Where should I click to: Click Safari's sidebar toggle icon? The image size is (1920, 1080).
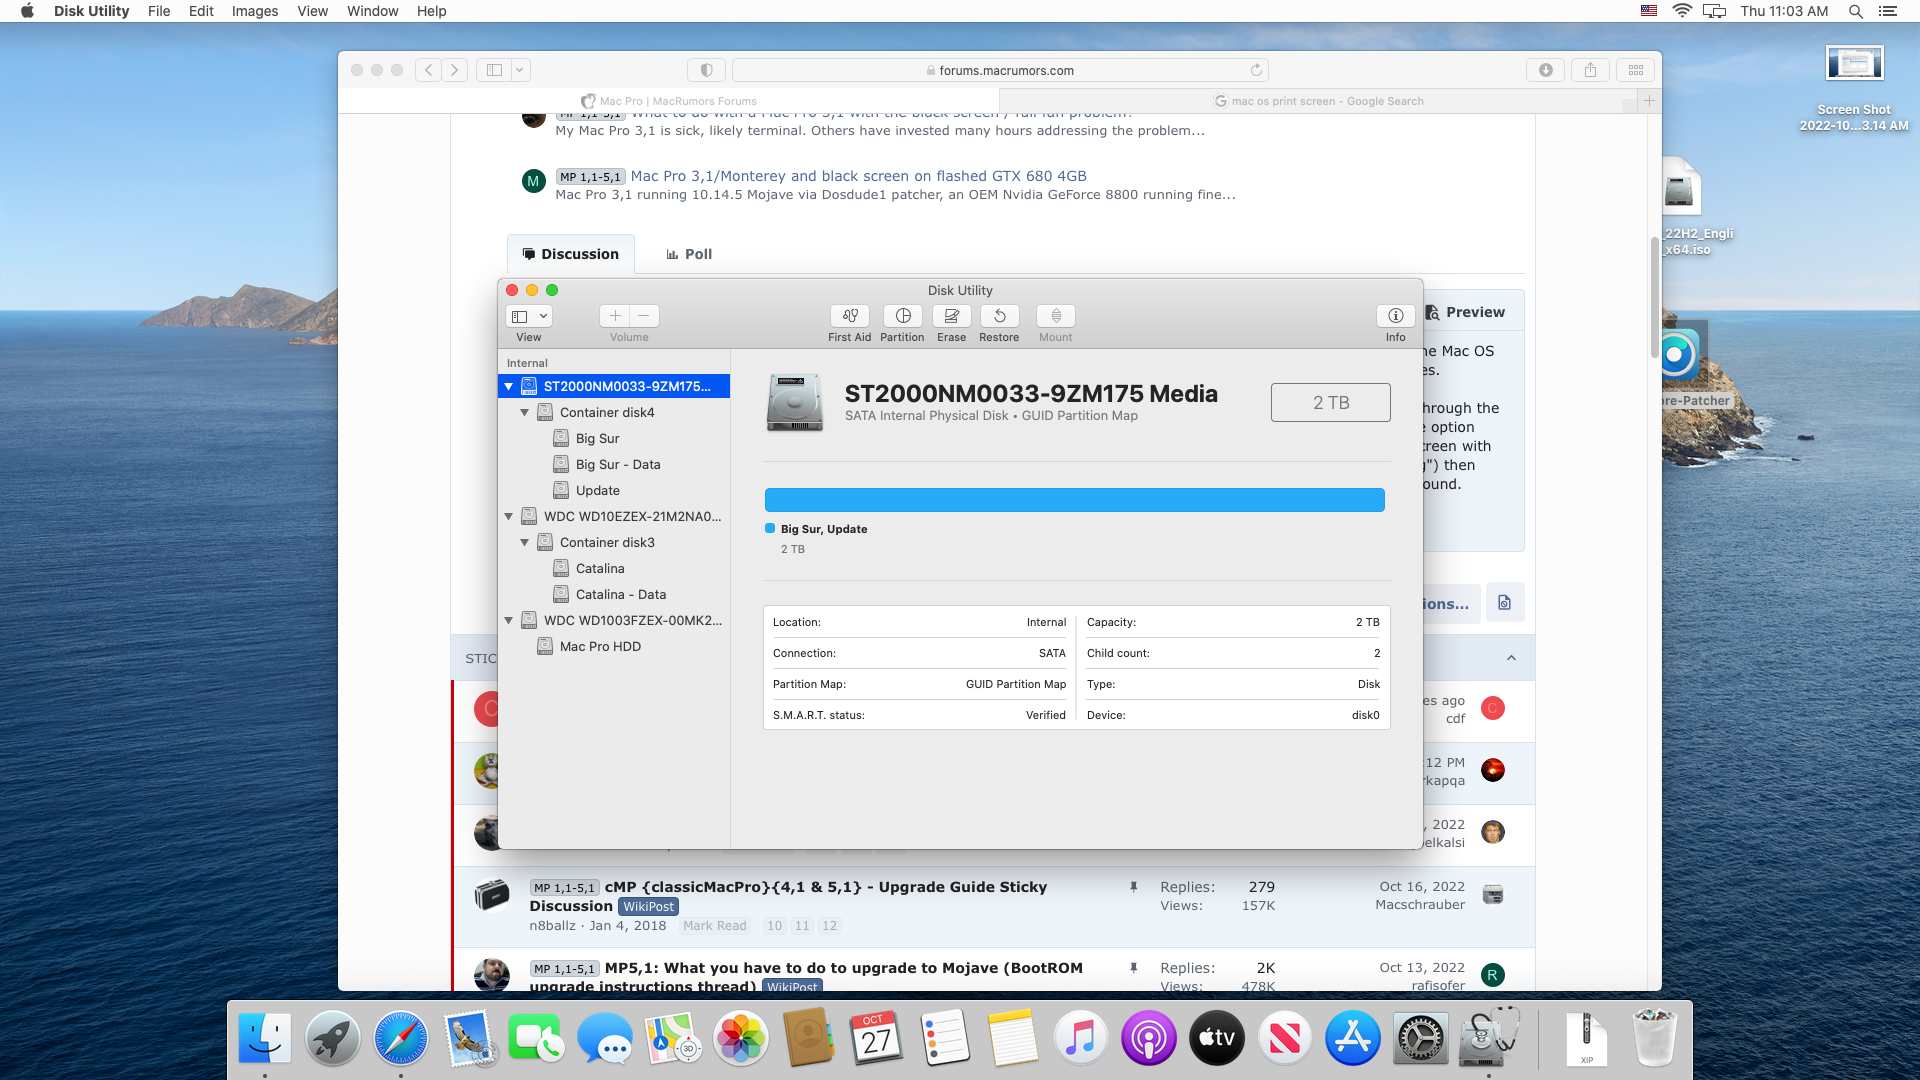pos(494,70)
